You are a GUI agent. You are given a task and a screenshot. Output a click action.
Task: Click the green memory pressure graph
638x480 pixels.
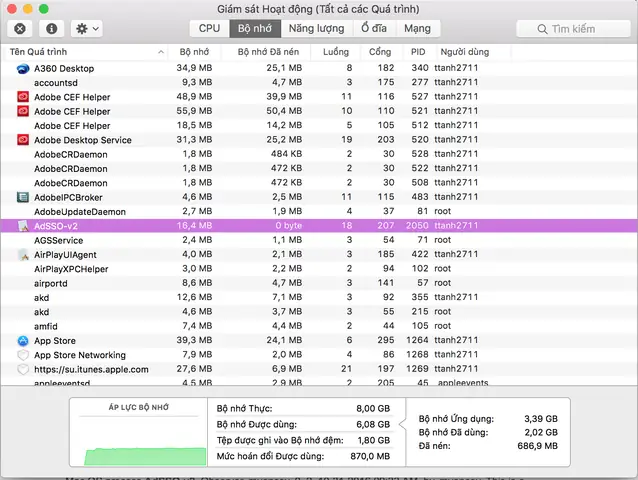click(x=145, y=456)
